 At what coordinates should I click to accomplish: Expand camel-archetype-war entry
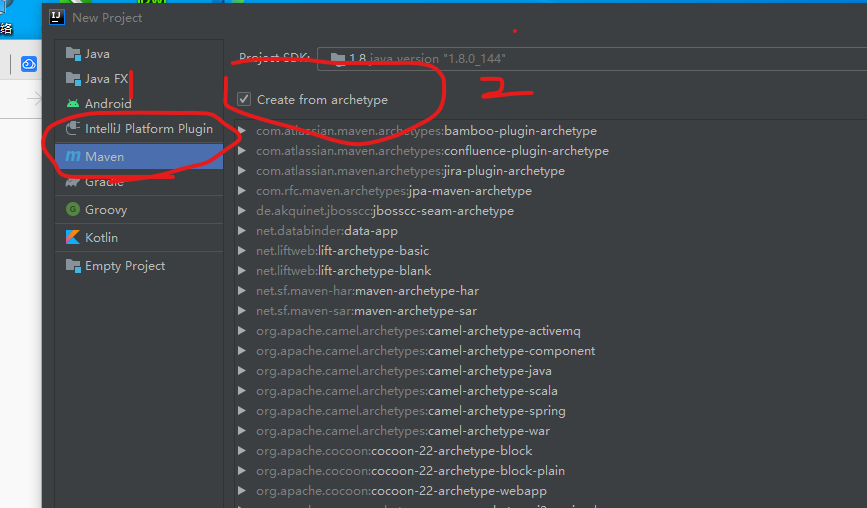242,431
